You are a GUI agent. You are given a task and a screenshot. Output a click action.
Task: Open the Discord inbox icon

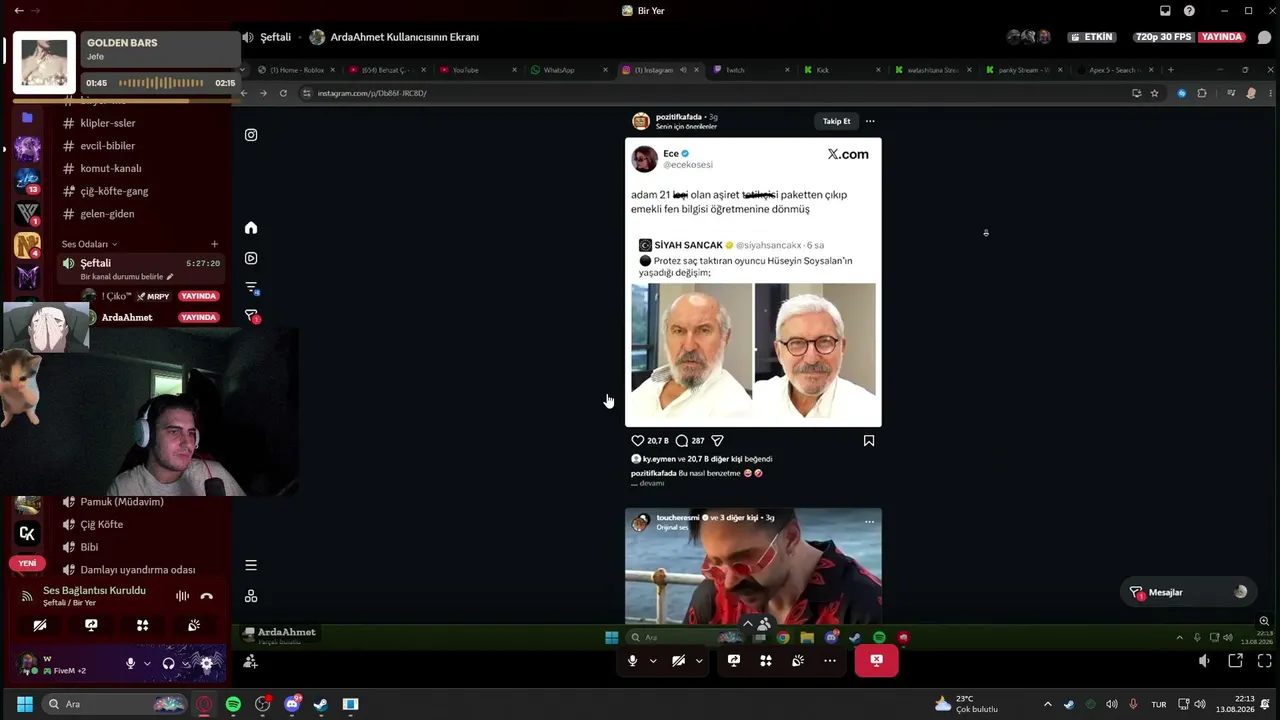click(x=1165, y=11)
